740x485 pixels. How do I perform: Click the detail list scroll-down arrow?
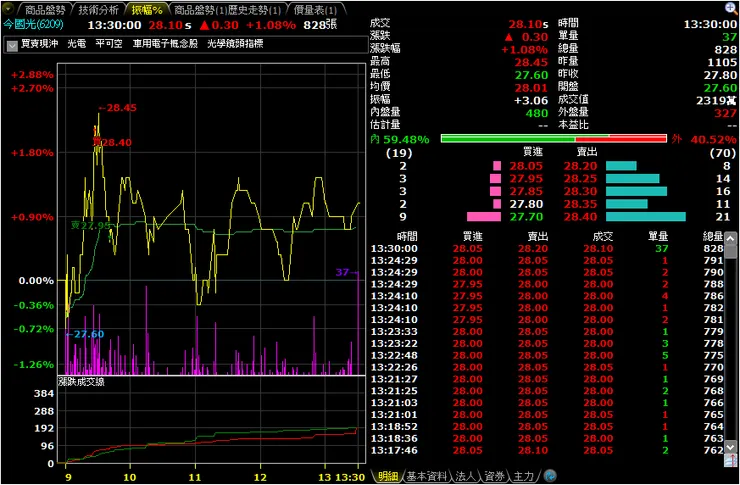pyautogui.click(x=730, y=446)
